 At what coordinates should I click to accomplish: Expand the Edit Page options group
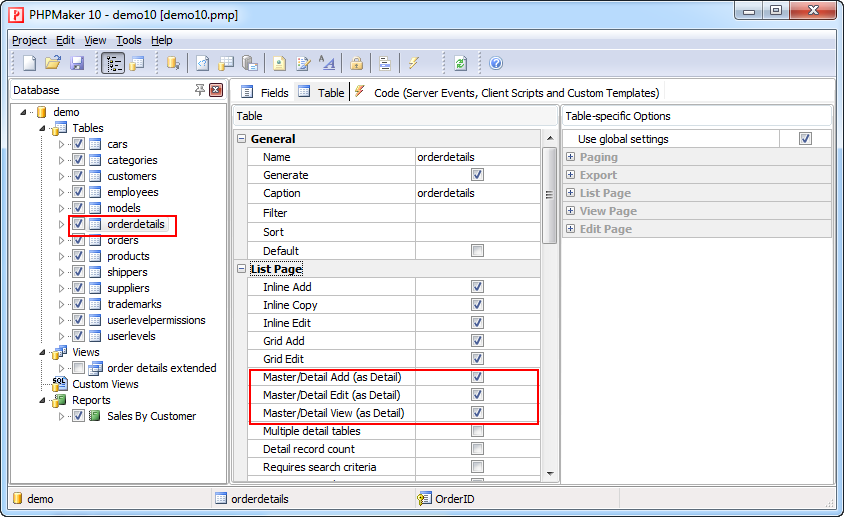pyautogui.click(x=571, y=228)
